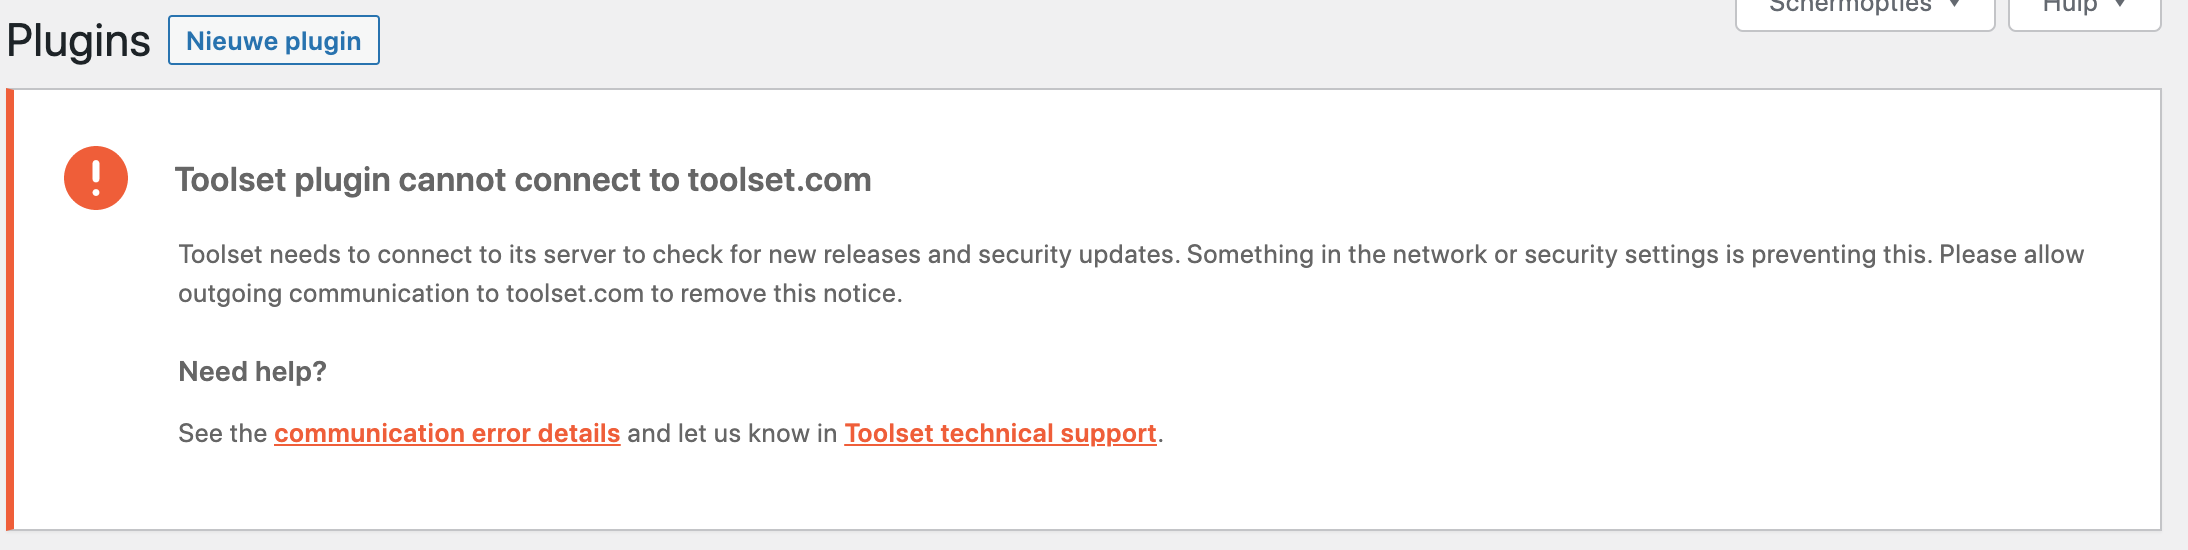
Task: Click the orange left border of the notice
Action: click(x=10, y=309)
